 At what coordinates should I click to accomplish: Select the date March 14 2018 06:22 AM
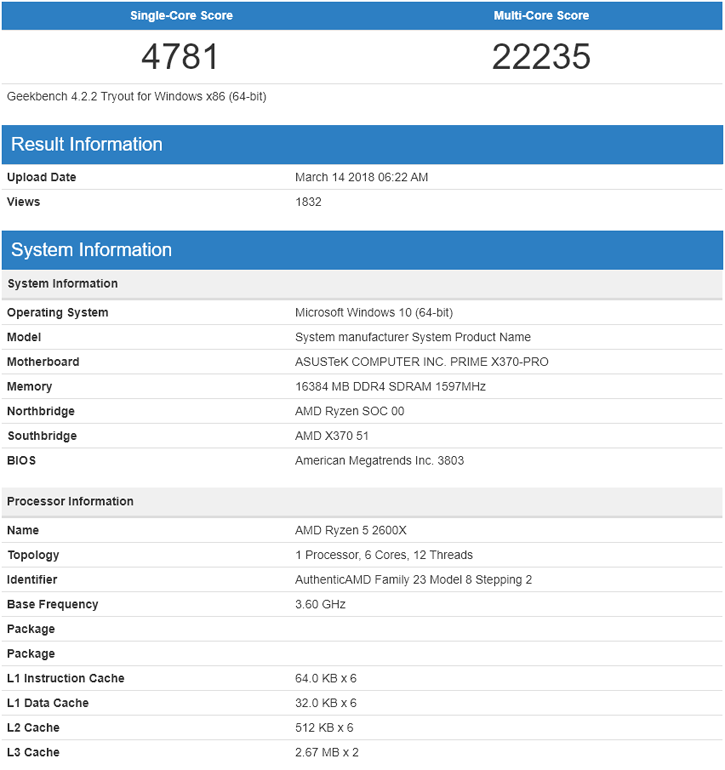(362, 177)
